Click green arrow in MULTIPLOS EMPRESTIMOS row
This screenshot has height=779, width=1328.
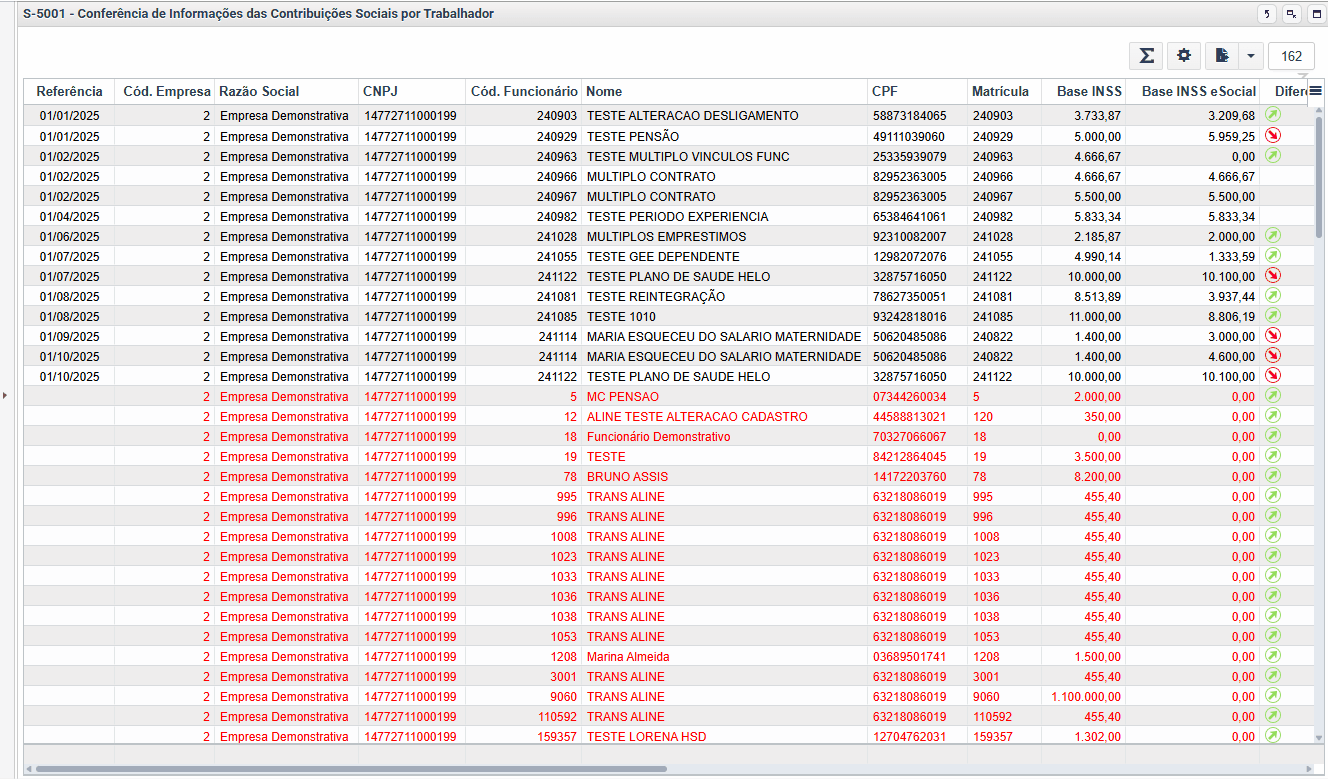pyautogui.click(x=1273, y=235)
